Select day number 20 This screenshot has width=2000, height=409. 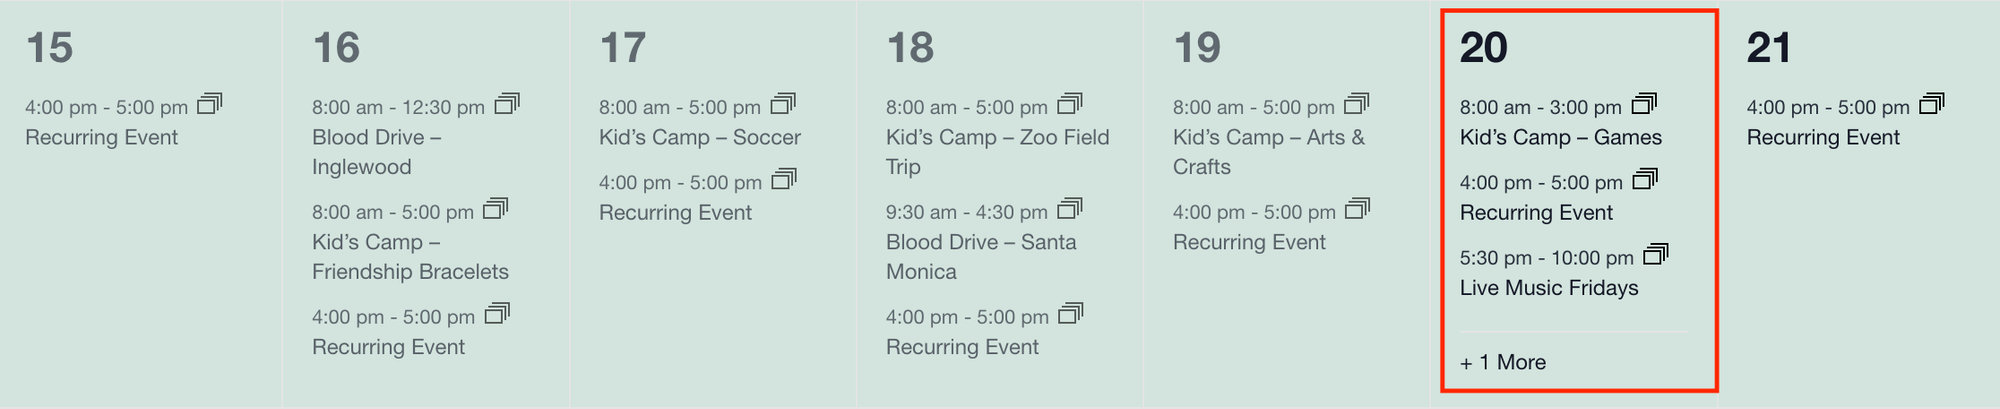coord(1483,48)
